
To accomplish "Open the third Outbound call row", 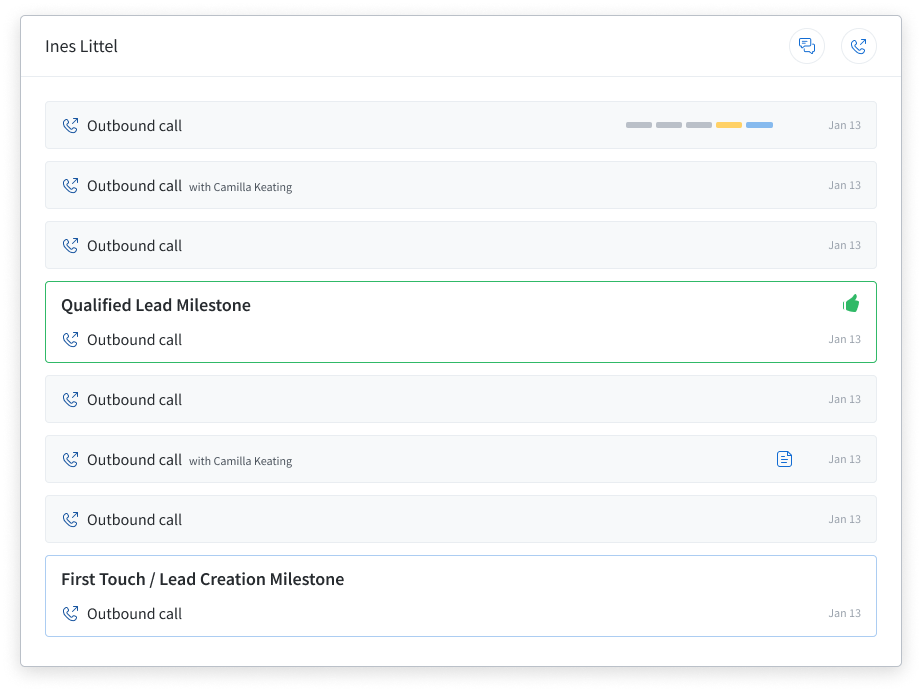I will click(x=461, y=245).
